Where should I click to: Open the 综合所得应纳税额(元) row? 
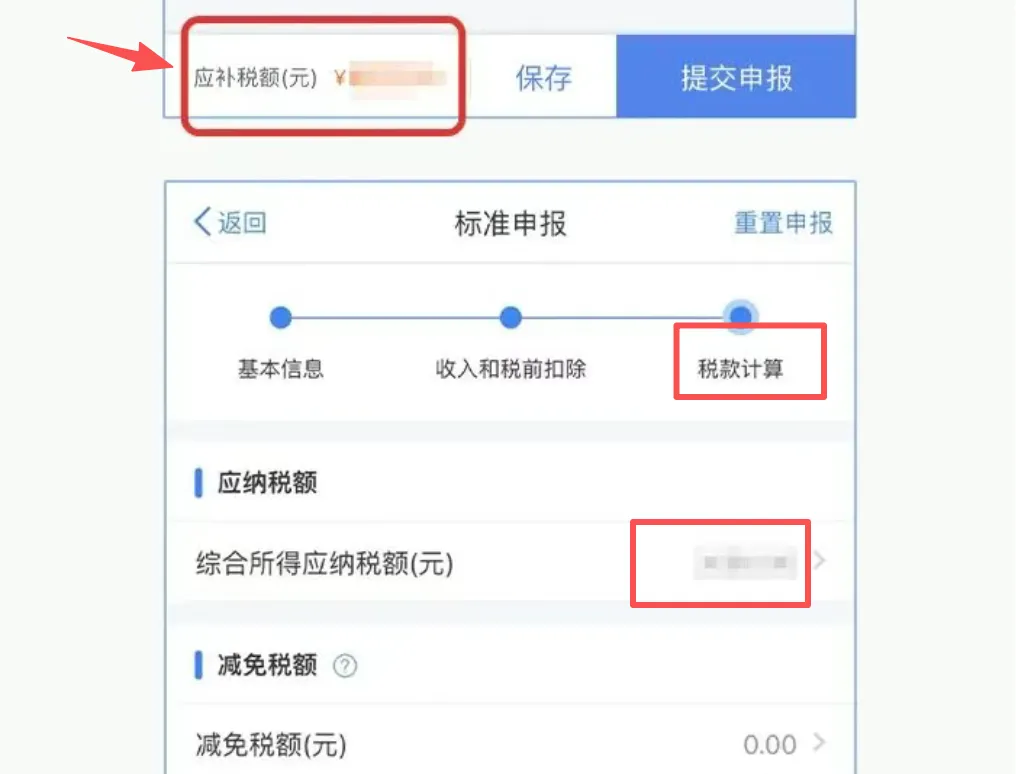click(x=511, y=562)
